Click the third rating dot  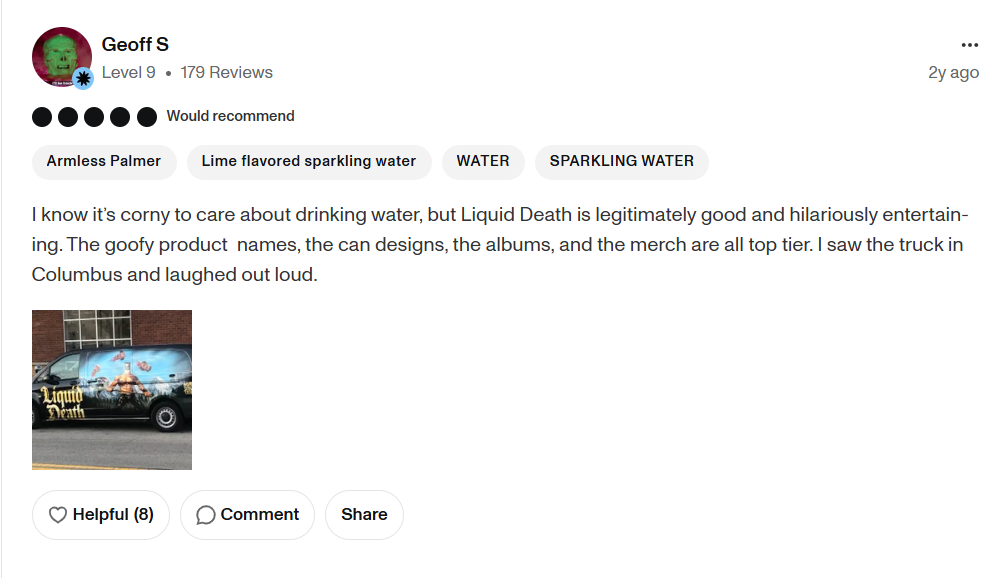coord(95,116)
